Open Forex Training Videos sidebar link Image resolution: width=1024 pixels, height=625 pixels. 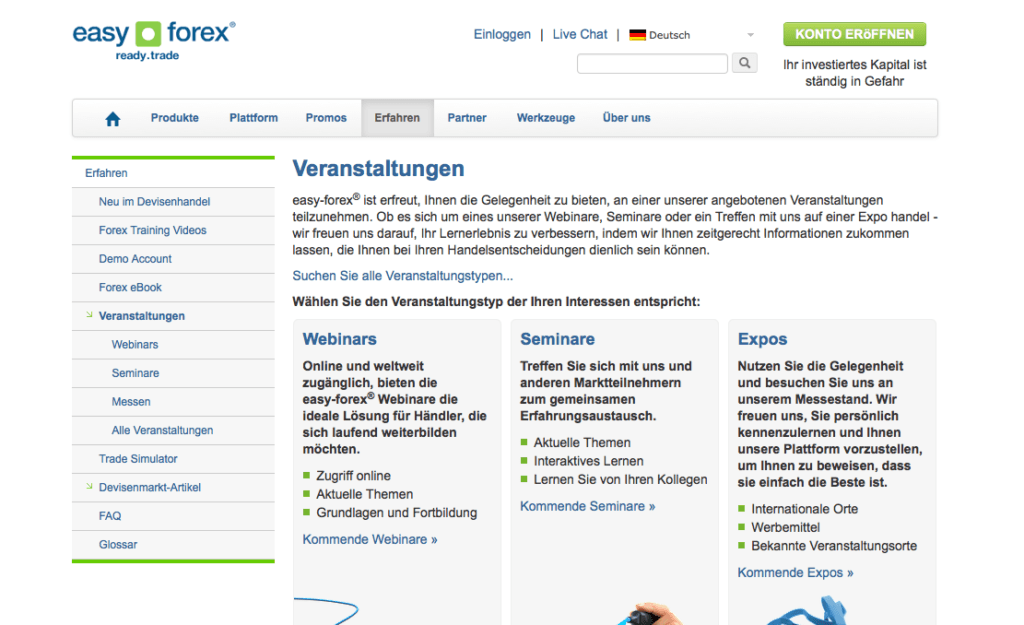(x=152, y=230)
